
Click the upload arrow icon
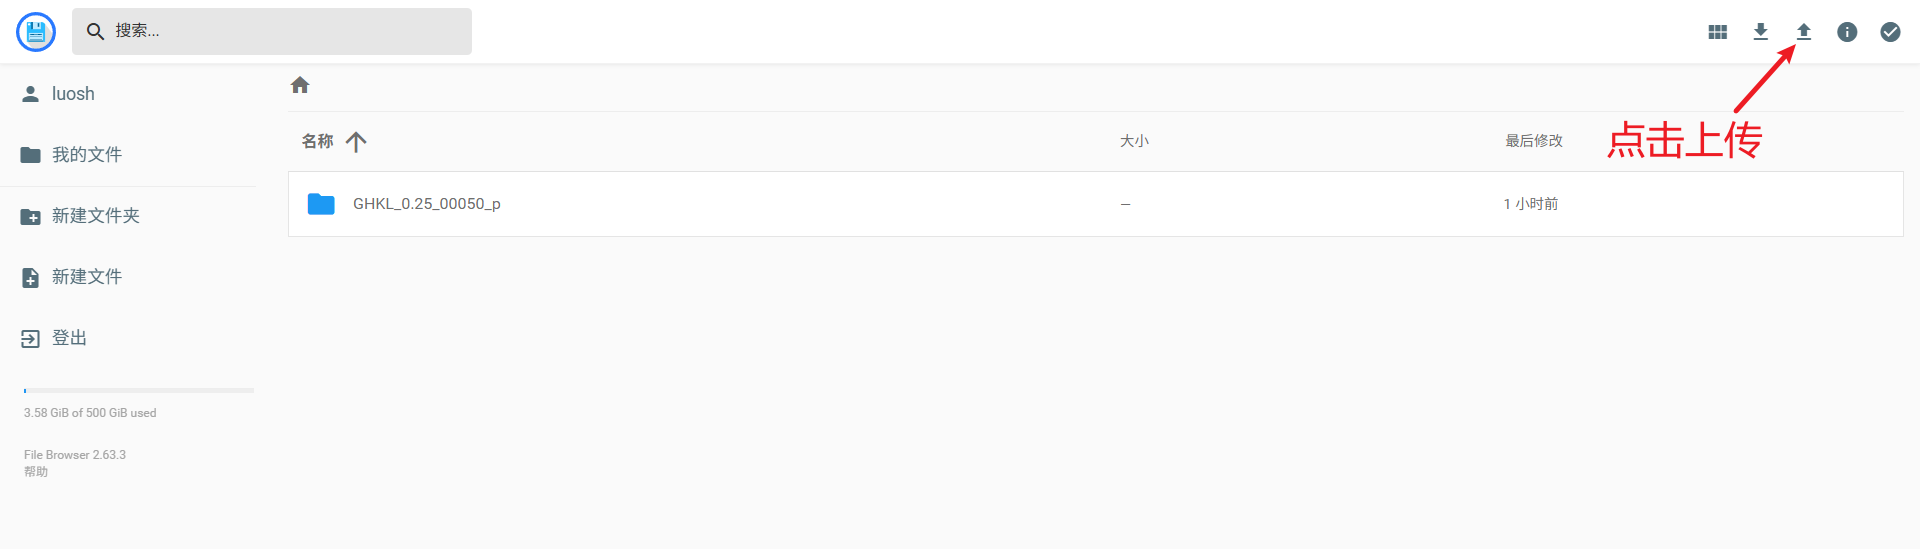[1804, 32]
